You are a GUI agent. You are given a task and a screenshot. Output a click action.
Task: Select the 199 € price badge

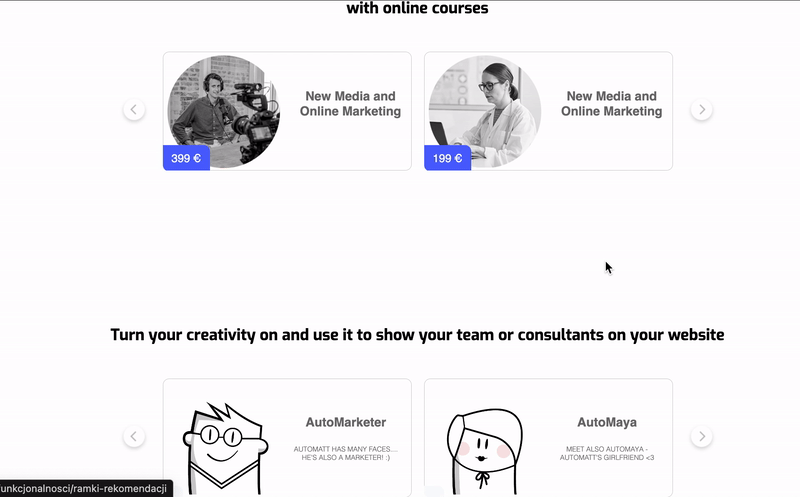coord(447,158)
